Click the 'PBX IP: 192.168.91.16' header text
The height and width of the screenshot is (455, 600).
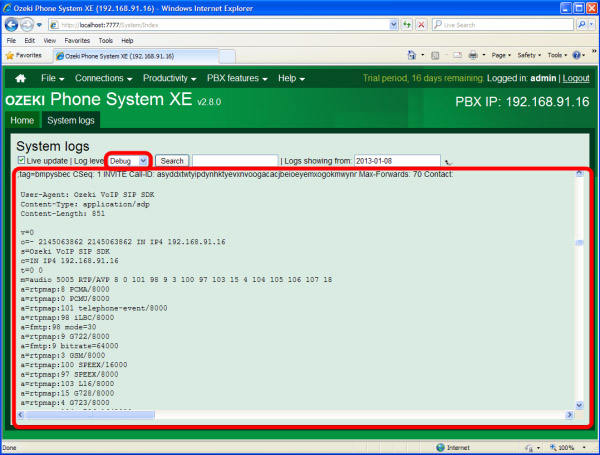[x=522, y=102]
